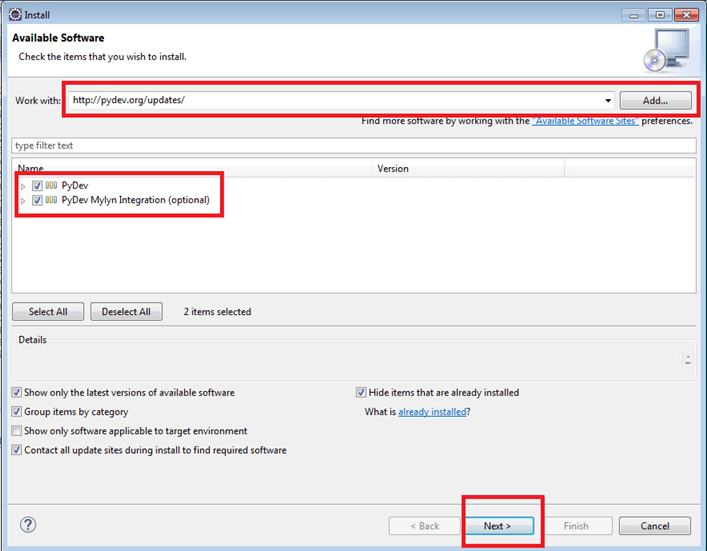This screenshot has width=707, height=551.
Task: Expand the PyDev Mylyn Integration node
Action: [23, 201]
